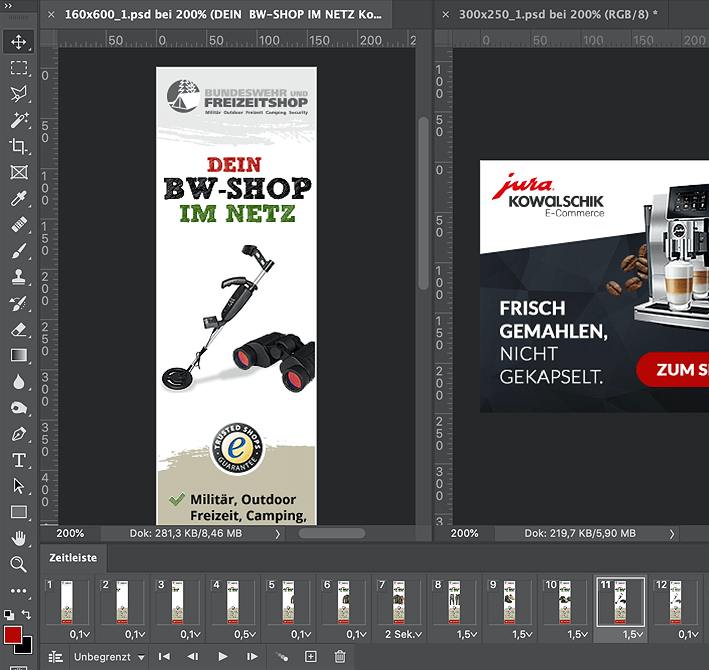Viewport: 709px width, 670px height.
Task: Select animation frame 7 thumbnail
Action: pos(399,602)
